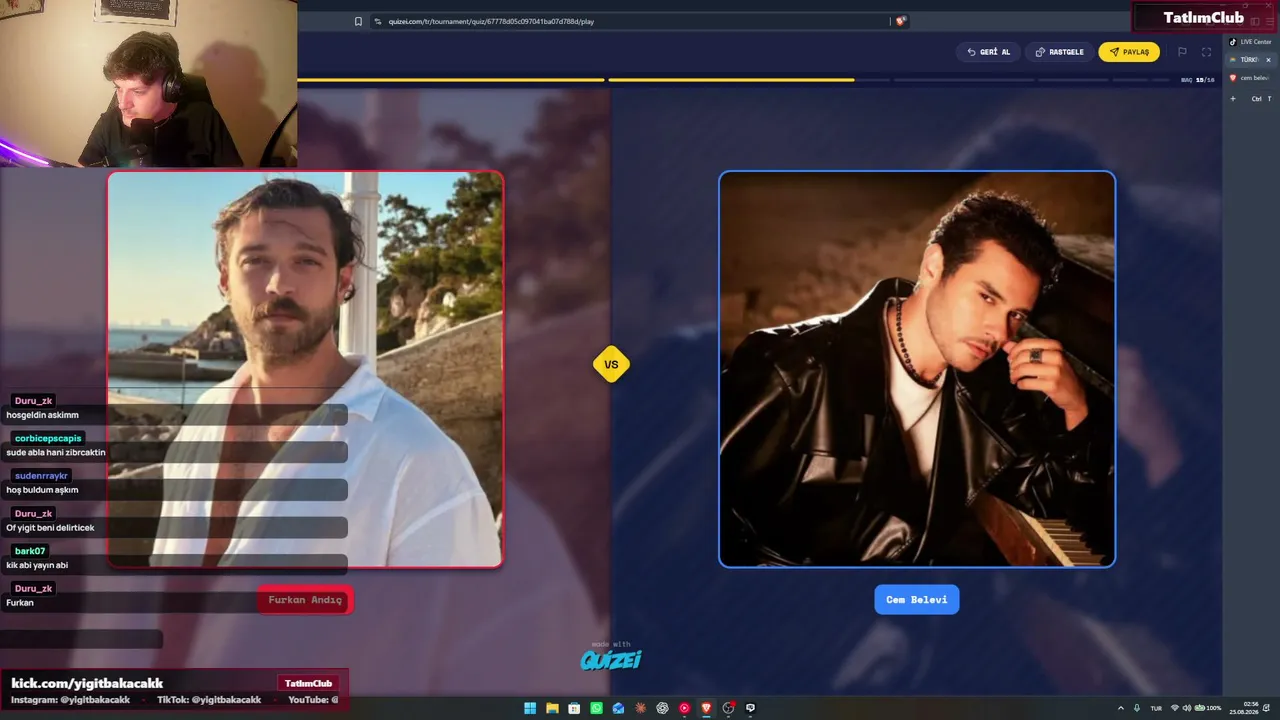Image resolution: width=1280 pixels, height=720 pixels.
Task: Open File Explorer from the taskbar
Action: coord(552,708)
